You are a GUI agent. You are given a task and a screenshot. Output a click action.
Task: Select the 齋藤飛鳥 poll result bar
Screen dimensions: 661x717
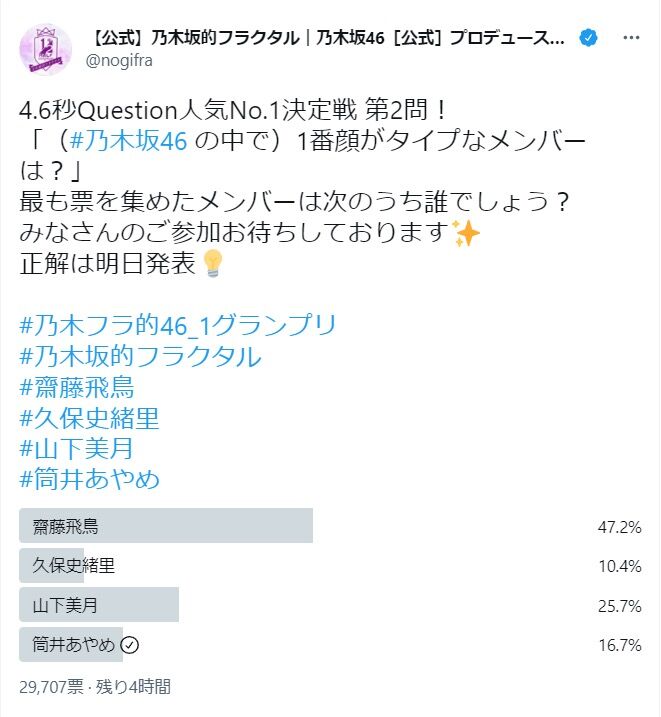coord(166,525)
